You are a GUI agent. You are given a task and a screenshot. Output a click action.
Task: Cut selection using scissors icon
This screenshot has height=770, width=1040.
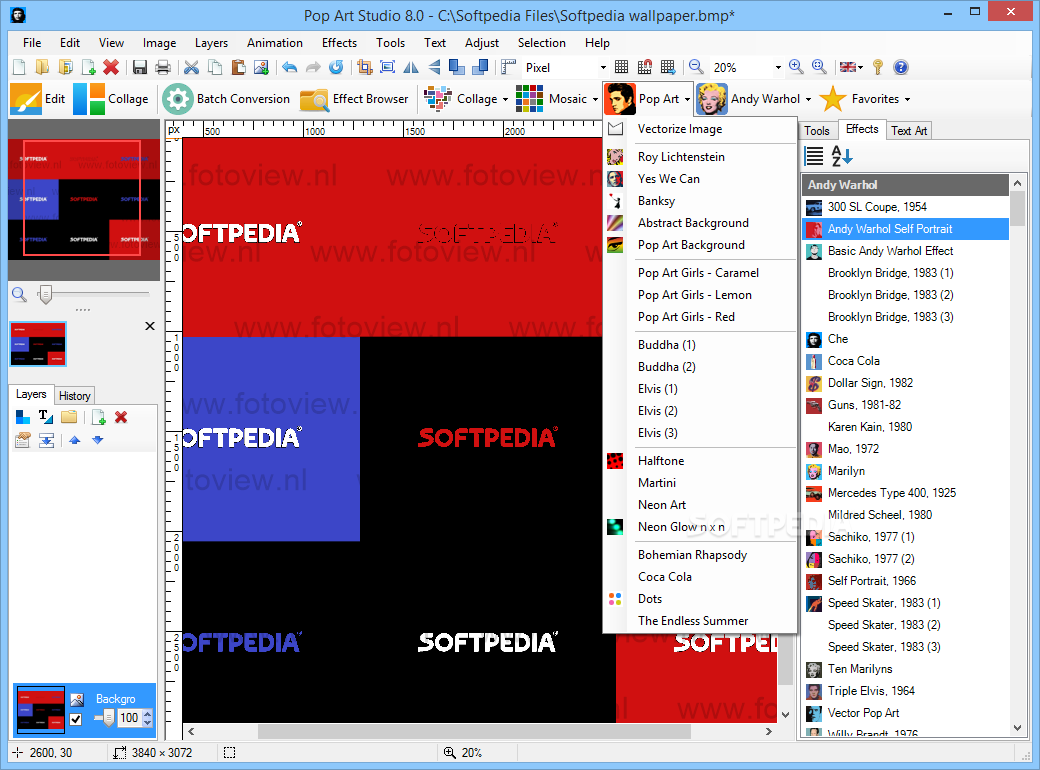pyautogui.click(x=192, y=67)
